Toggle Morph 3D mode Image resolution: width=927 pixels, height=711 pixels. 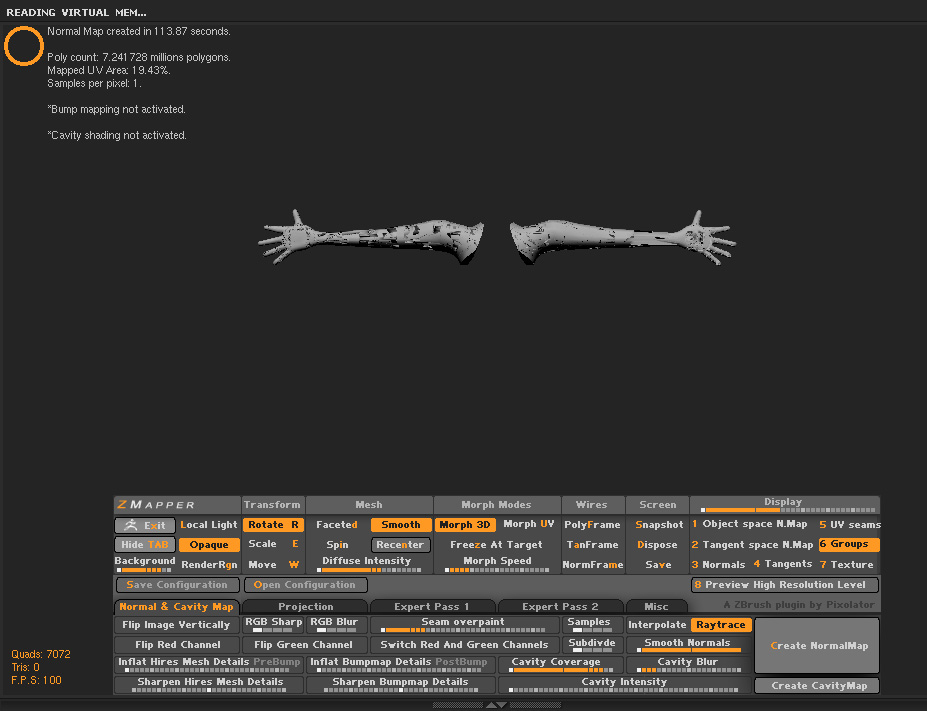click(x=465, y=524)
